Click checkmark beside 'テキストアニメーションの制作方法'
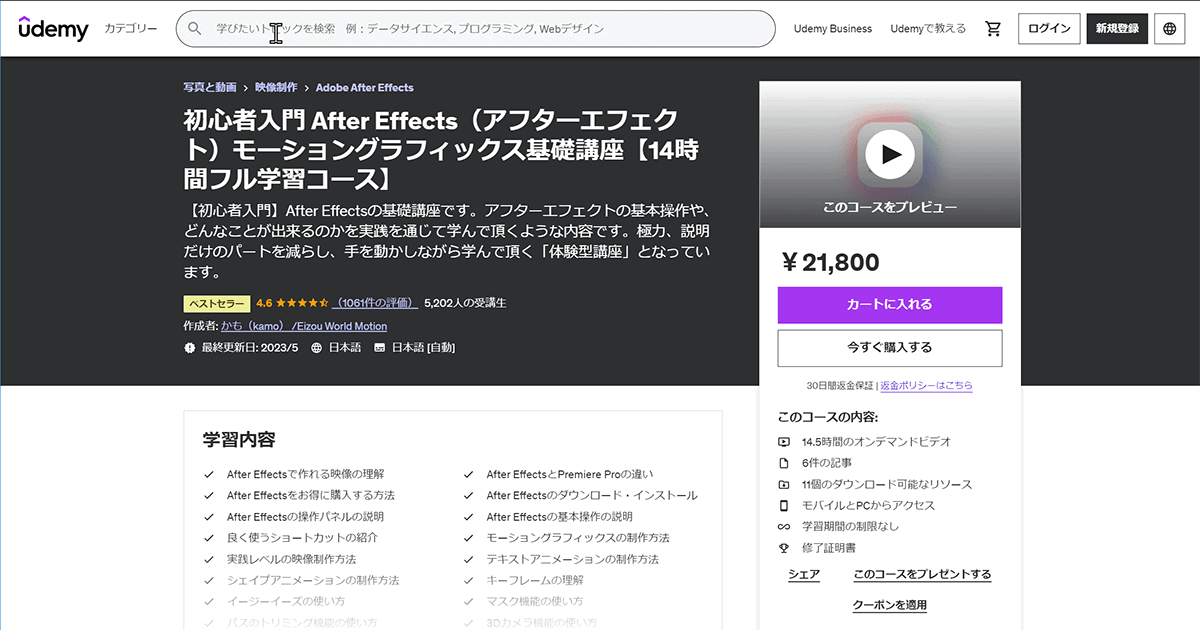The width and height of the screenshot is (1200, 630). tap(468, 559)
